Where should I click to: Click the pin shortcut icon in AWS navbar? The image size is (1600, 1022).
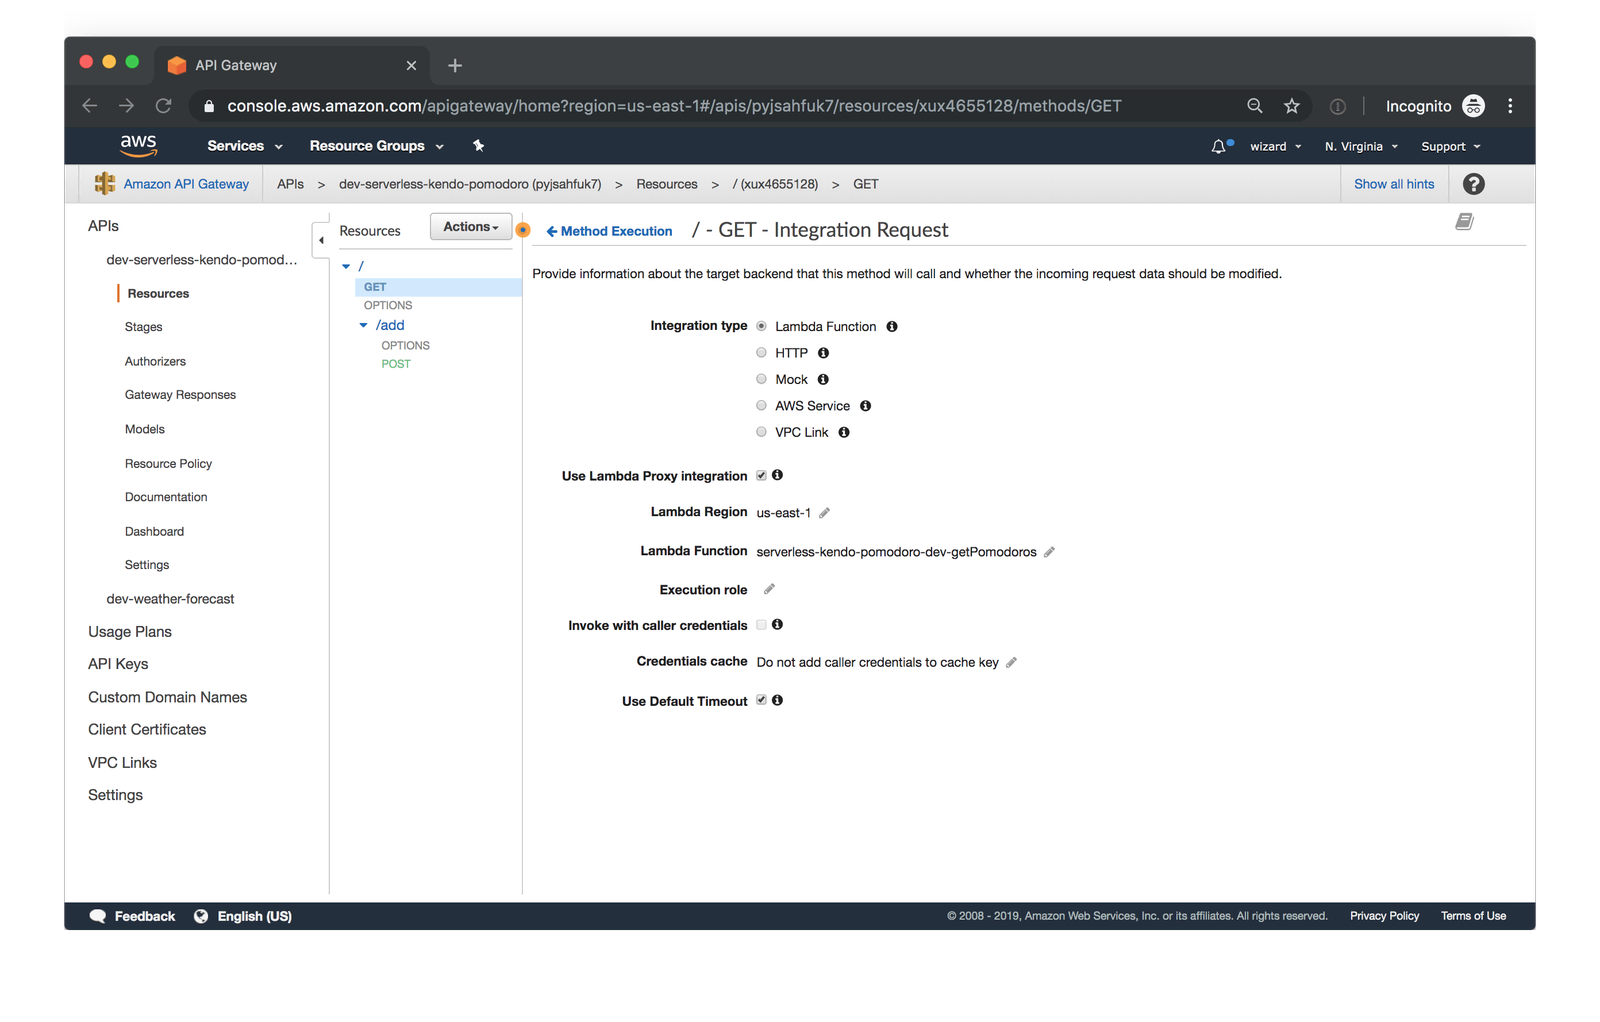pyautogui.click(x=479, y=146)
